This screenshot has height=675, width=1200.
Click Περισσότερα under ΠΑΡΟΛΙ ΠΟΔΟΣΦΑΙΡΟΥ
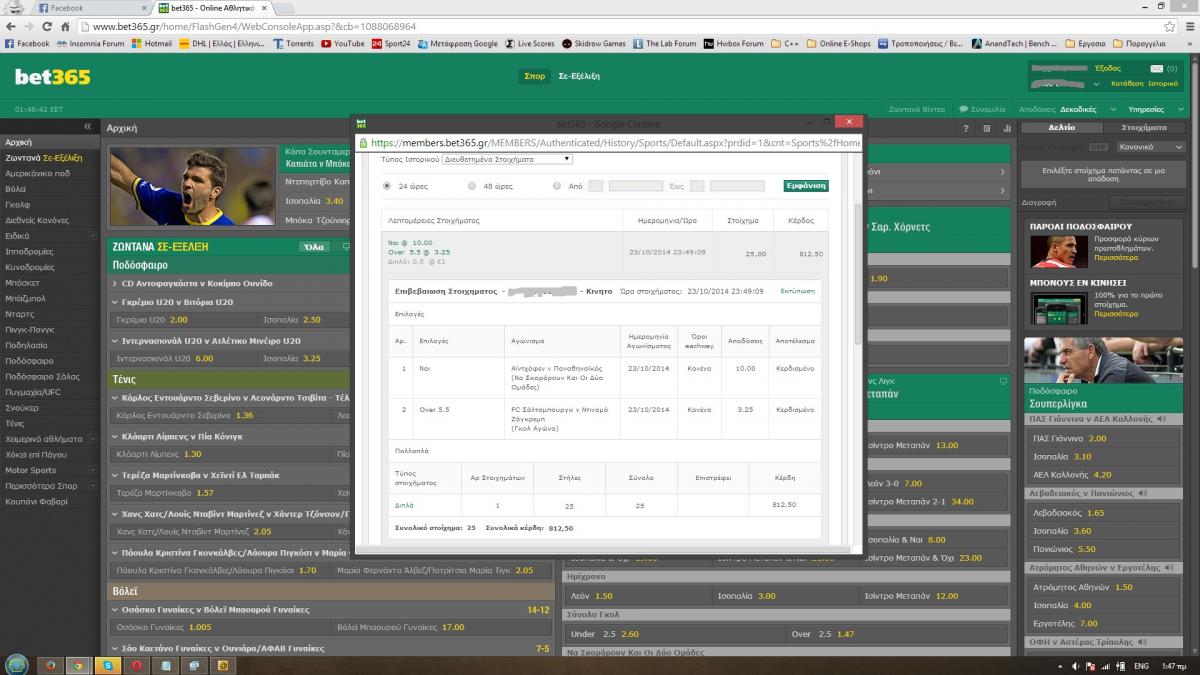pyautogui.click(x=1116, y=258)
